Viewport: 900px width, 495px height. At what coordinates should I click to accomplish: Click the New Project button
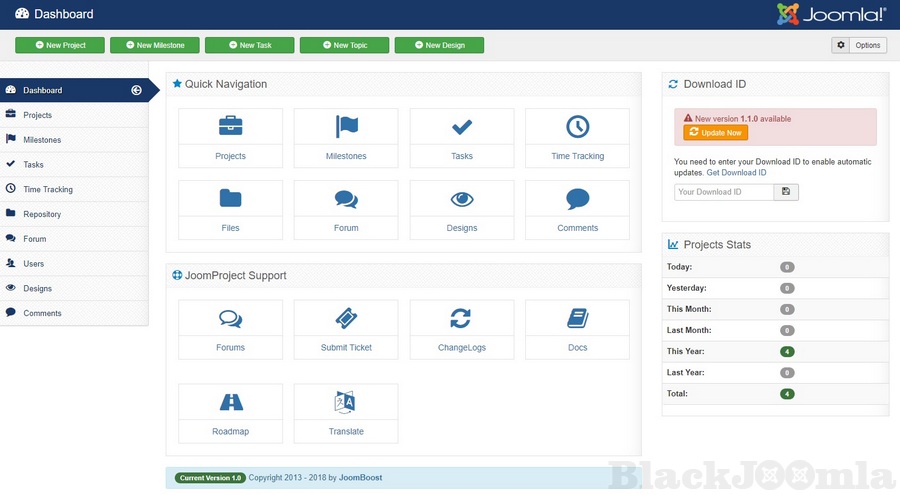pyautogui.click(x=60, y=45)
